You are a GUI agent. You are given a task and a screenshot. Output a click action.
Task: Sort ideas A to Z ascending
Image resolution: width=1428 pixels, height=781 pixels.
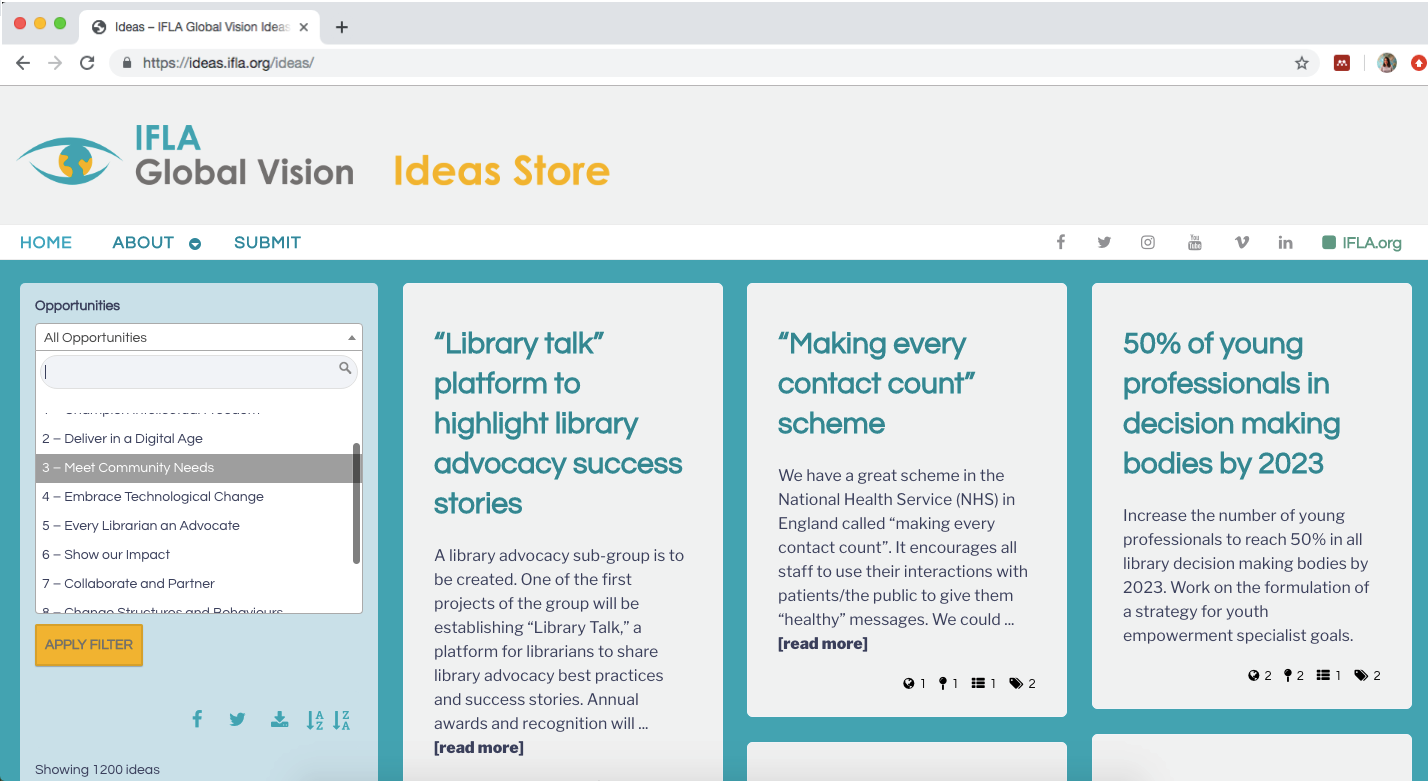coord(315,720)
